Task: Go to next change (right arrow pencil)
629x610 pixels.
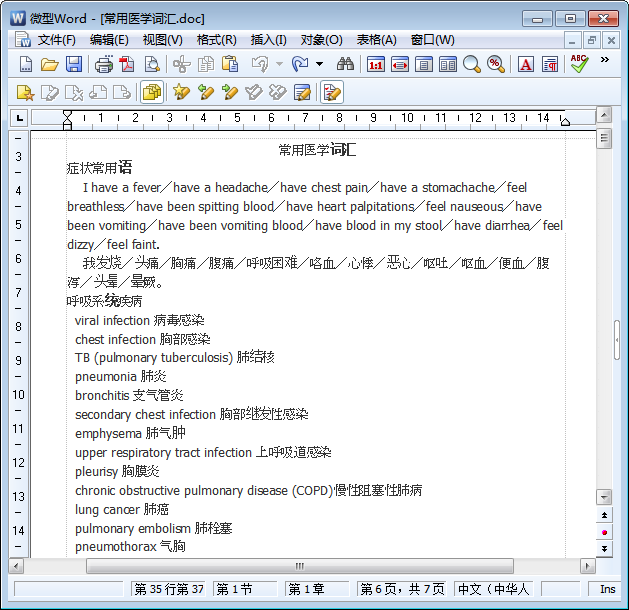Action: (230, 93)
